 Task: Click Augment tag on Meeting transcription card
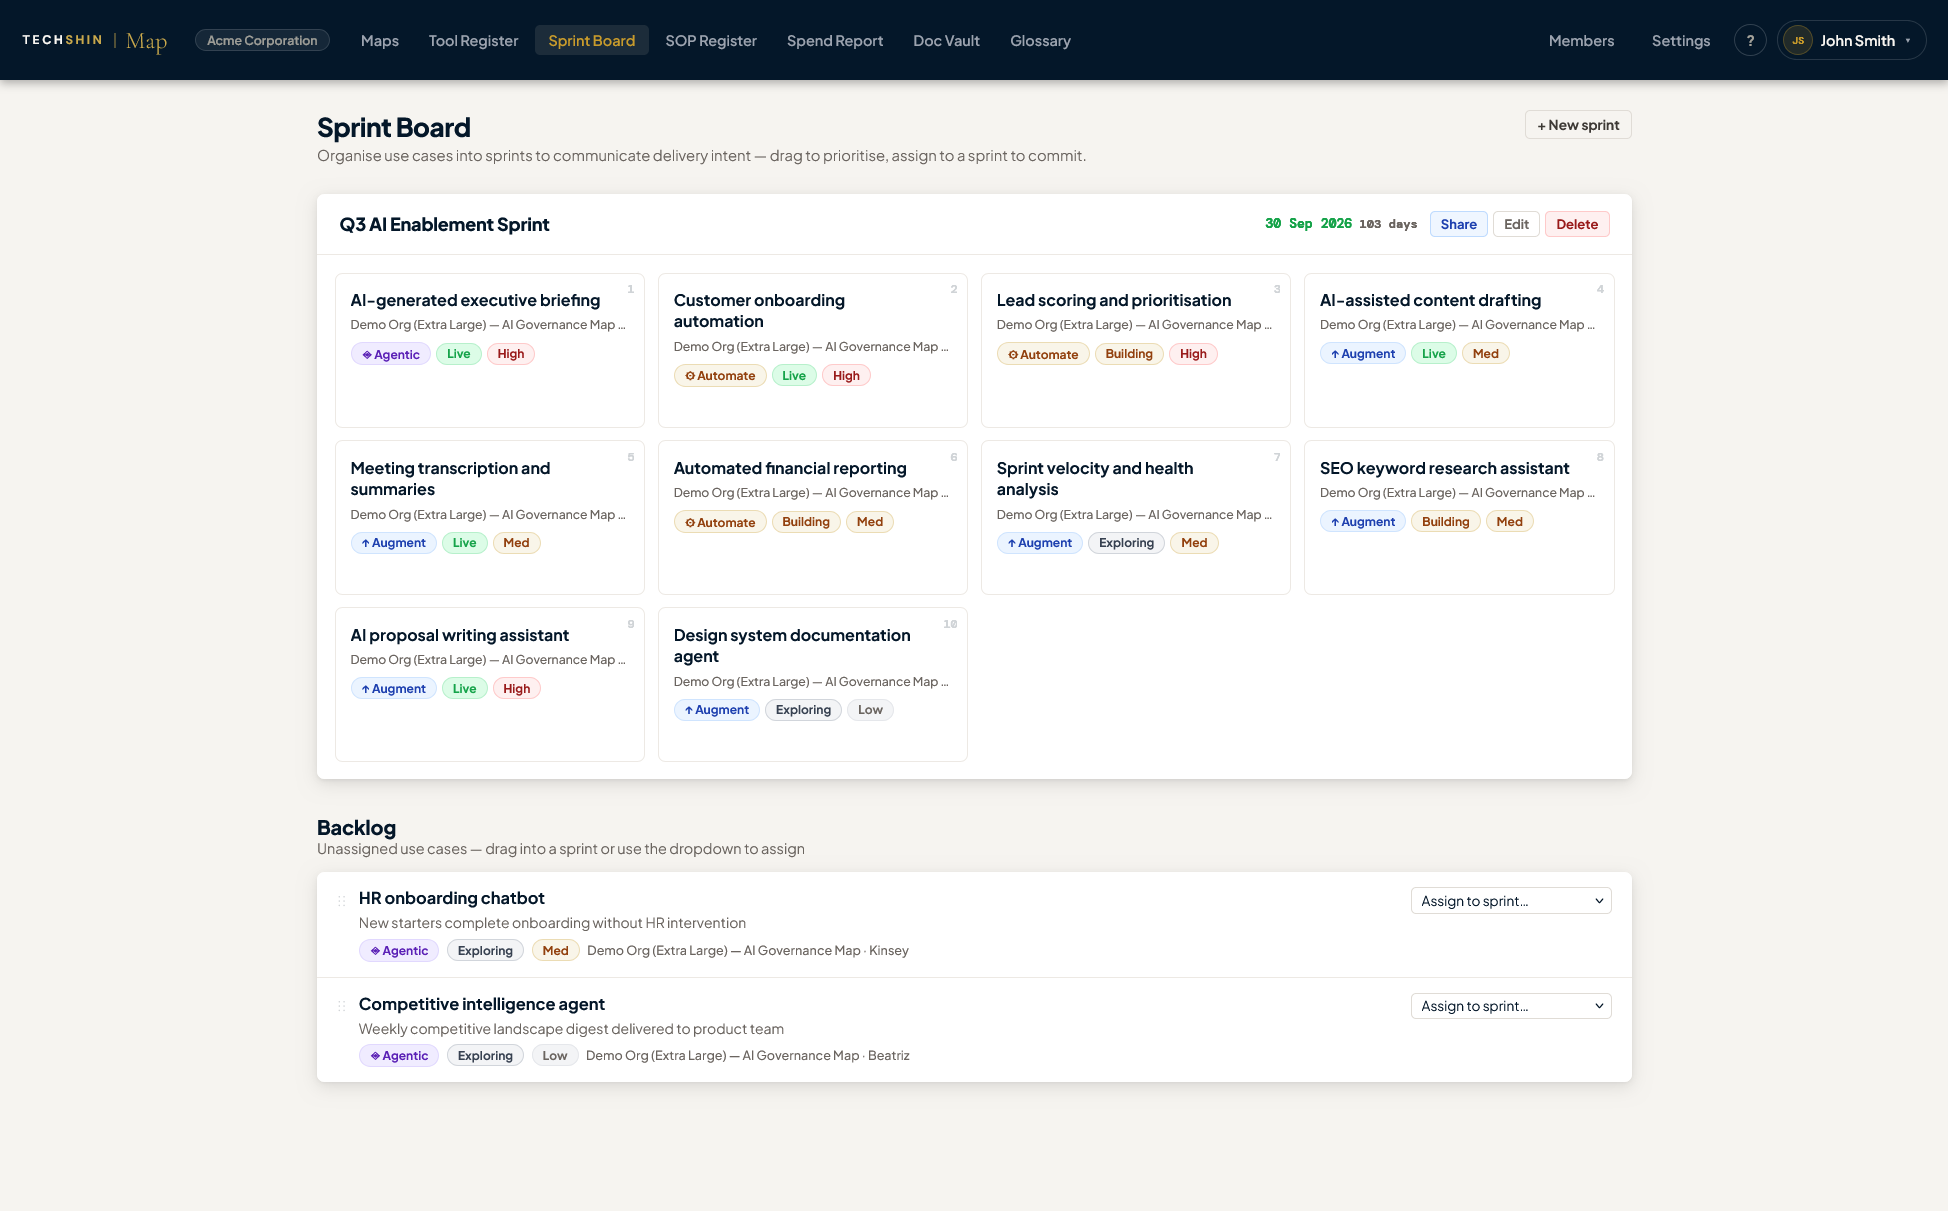[x=394, y=543]
